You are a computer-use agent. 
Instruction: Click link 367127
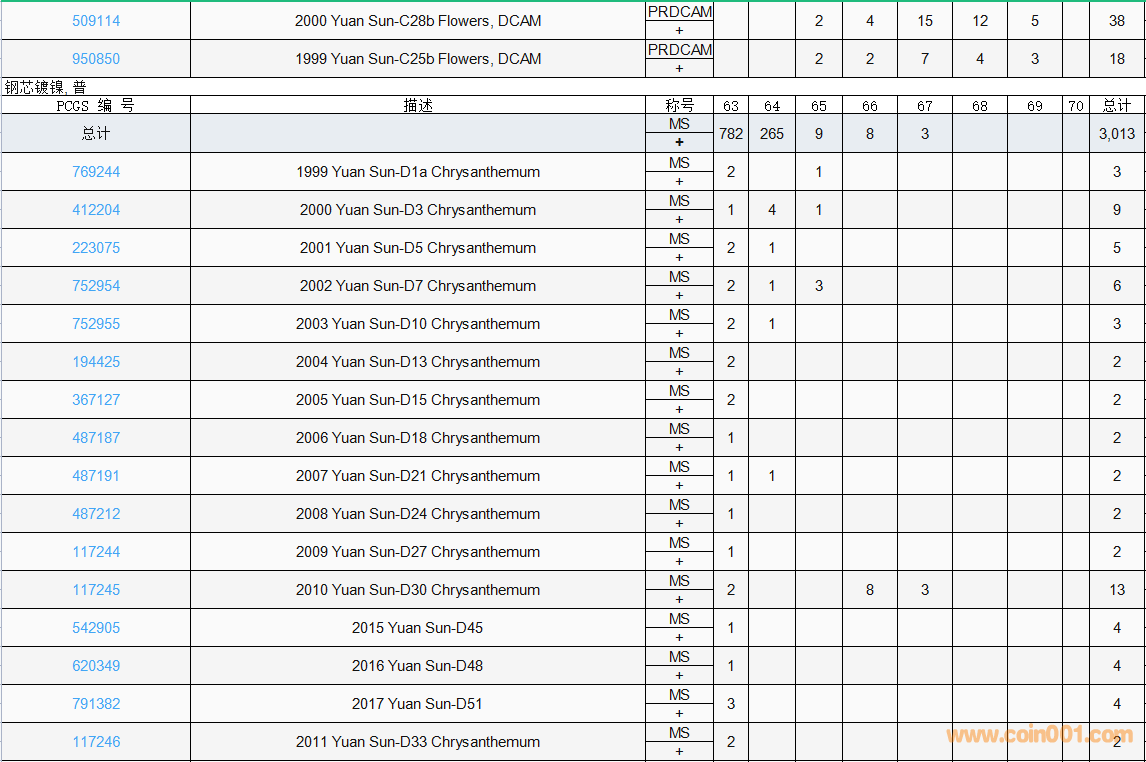click(x=96, y=400)
